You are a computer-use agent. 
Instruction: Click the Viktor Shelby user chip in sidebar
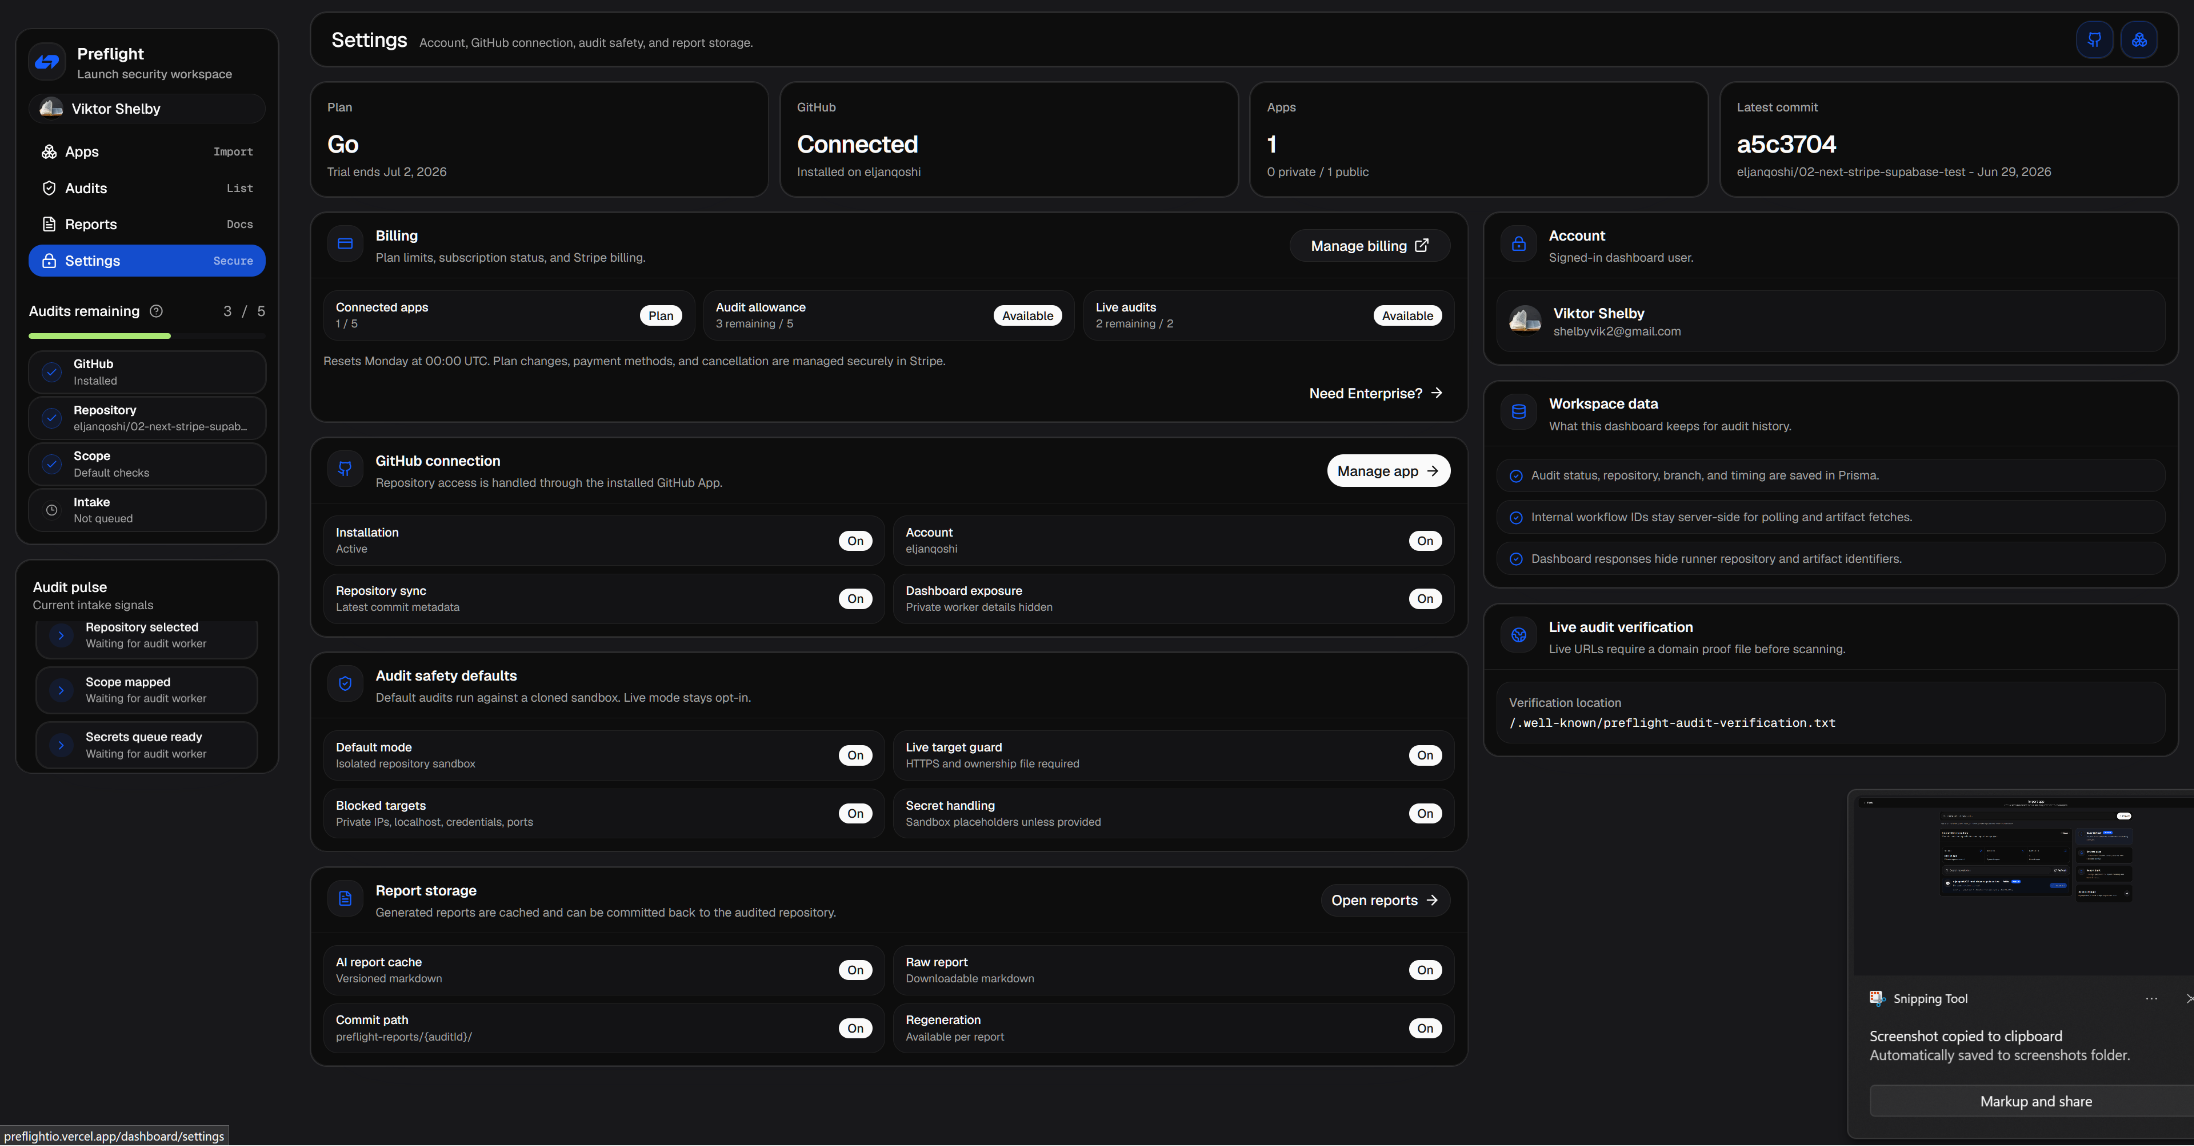(x=146, y=108)
